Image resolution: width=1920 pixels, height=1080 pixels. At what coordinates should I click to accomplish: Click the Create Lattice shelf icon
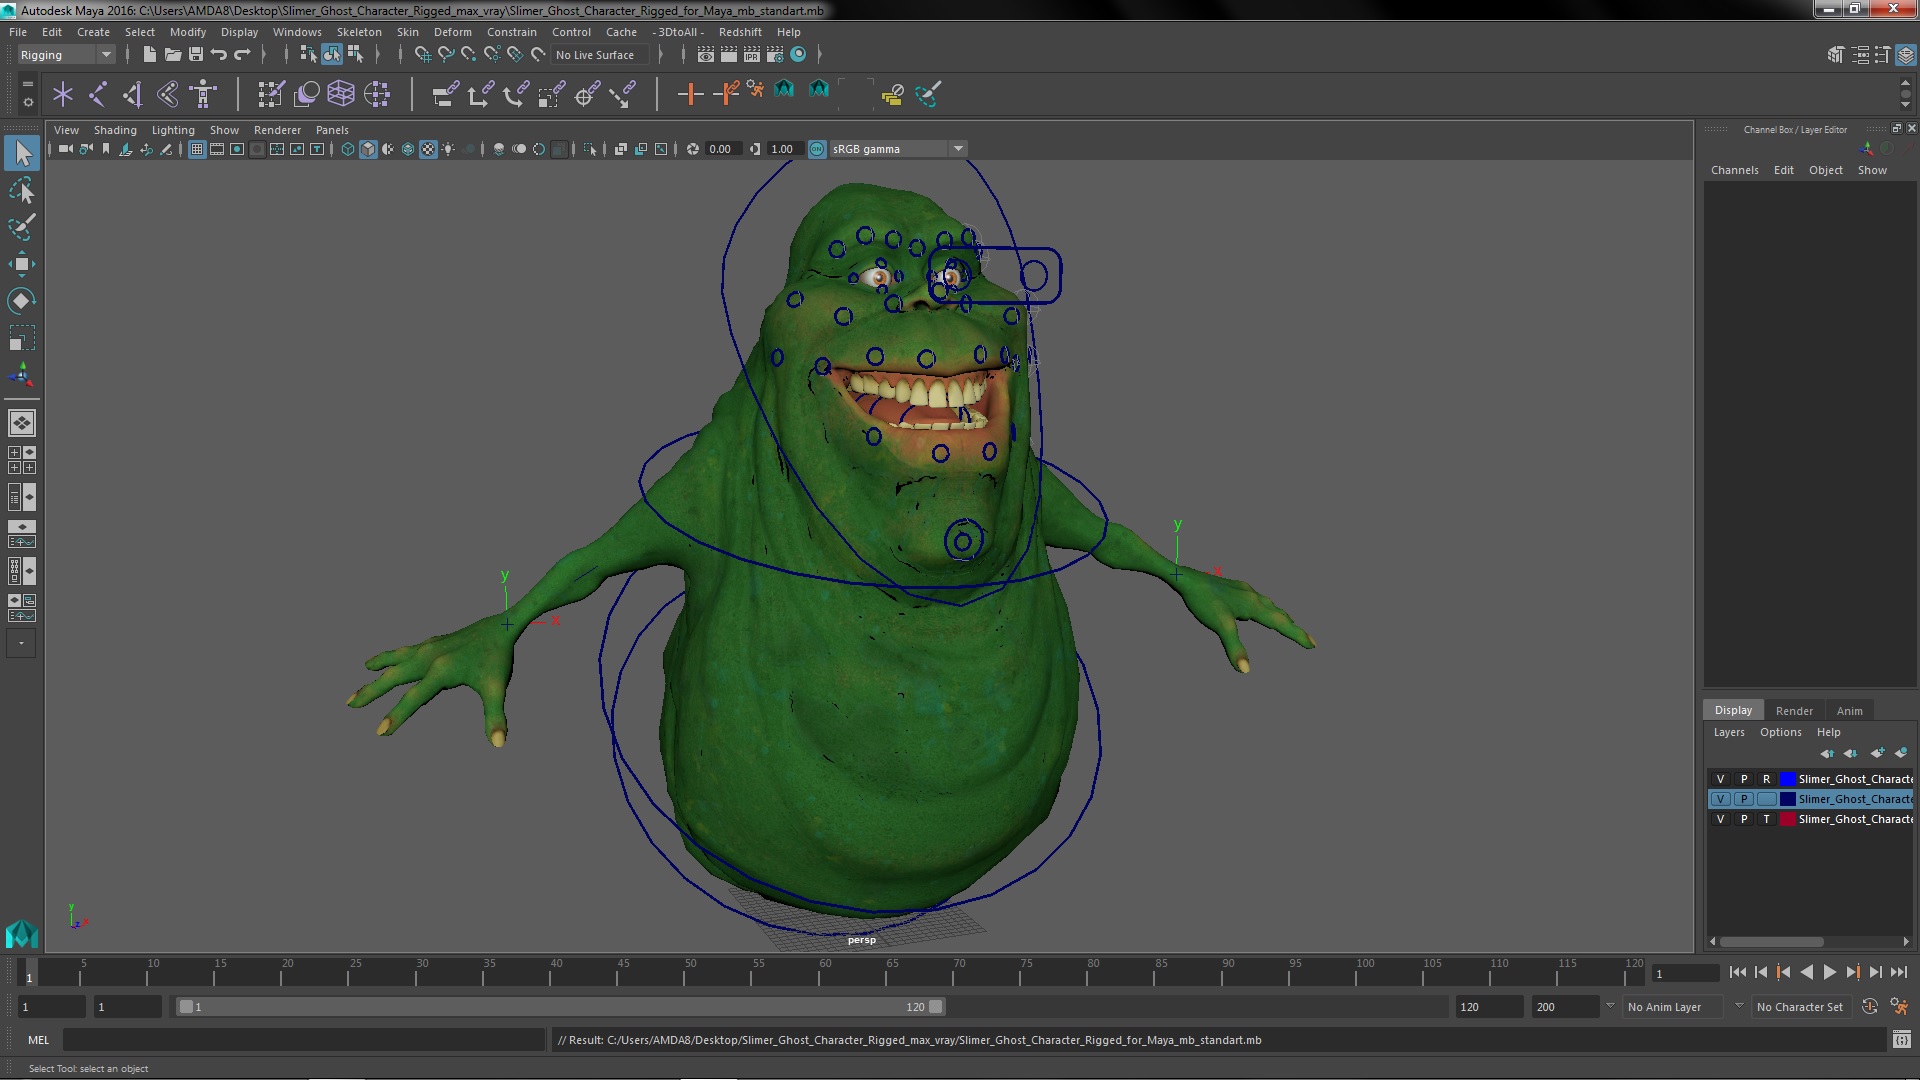coord(341,95)
